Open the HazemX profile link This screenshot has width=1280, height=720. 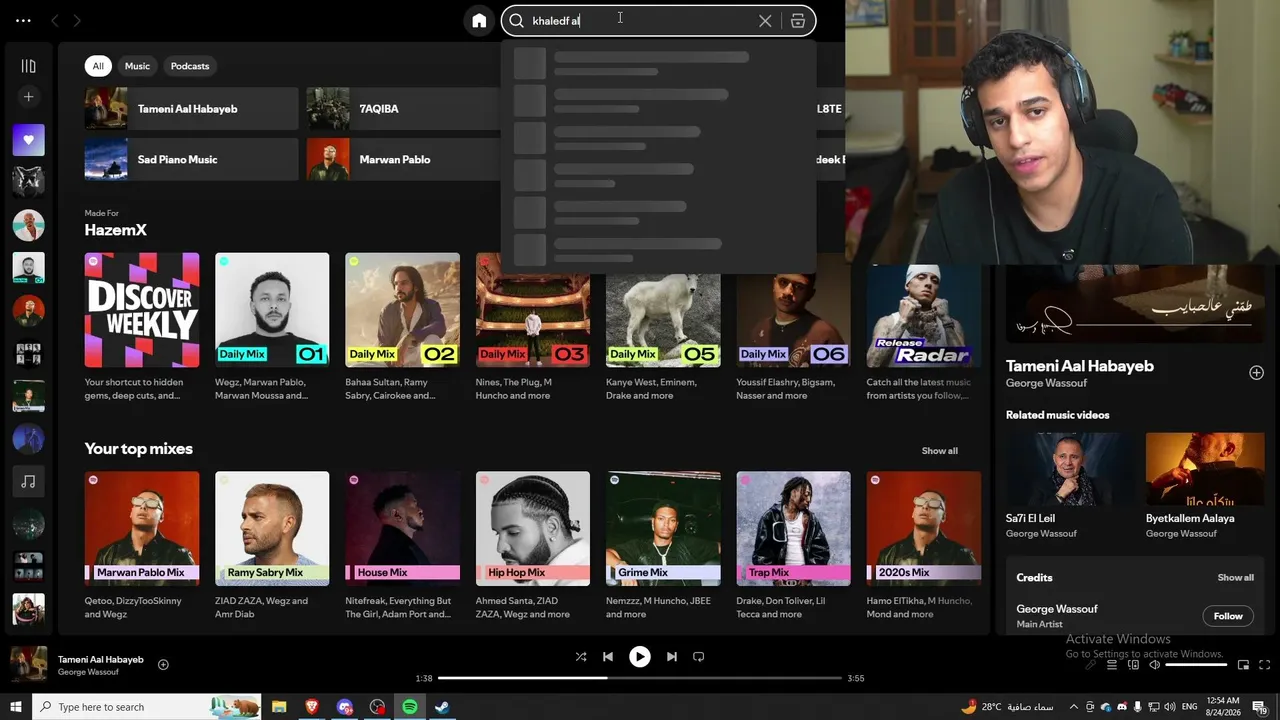click(116, 230)
